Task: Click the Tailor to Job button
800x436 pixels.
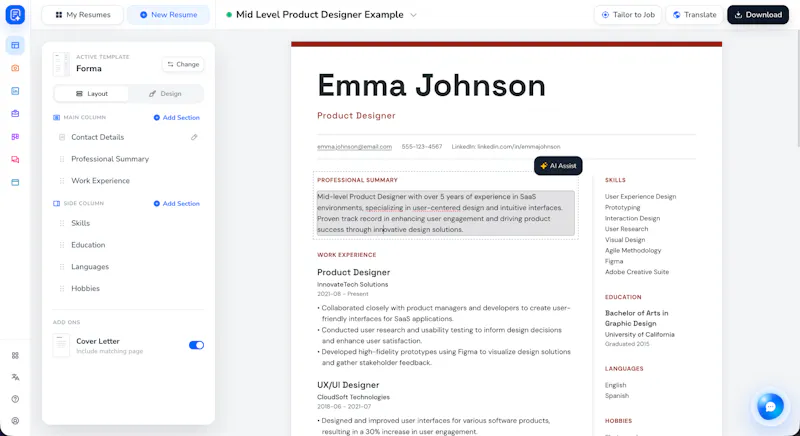Action: click(628, 15)
